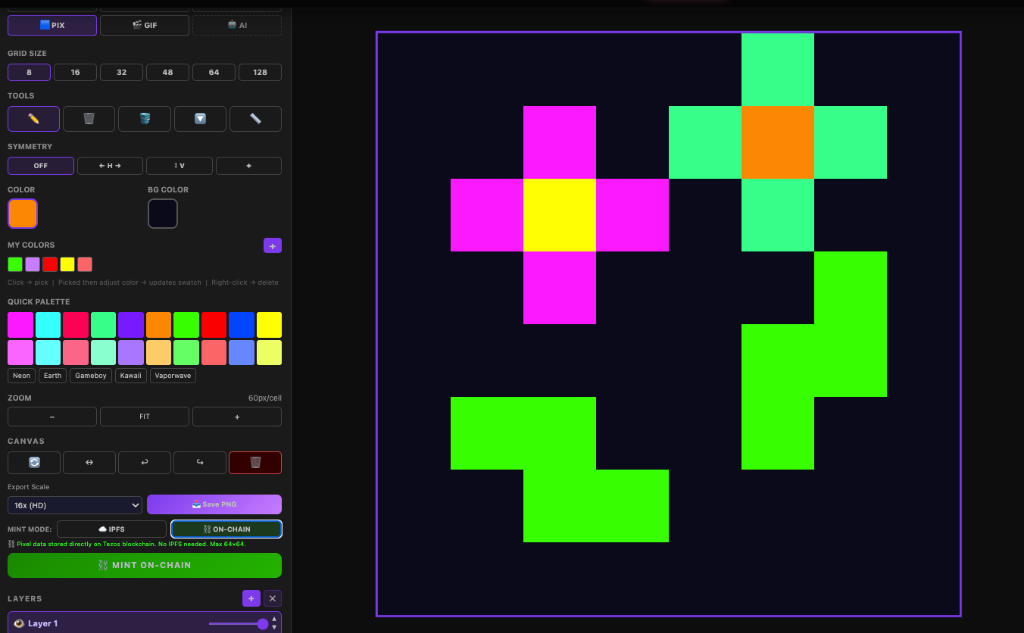
Task: Open the Export Scale dropdown
Action: pyautogui.click(x=74, y=505)
